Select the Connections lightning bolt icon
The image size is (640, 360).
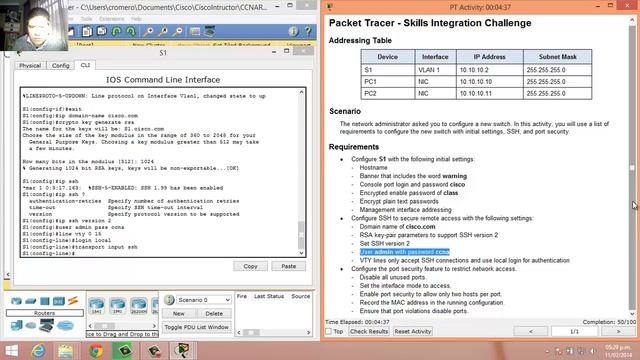[73, 301]
